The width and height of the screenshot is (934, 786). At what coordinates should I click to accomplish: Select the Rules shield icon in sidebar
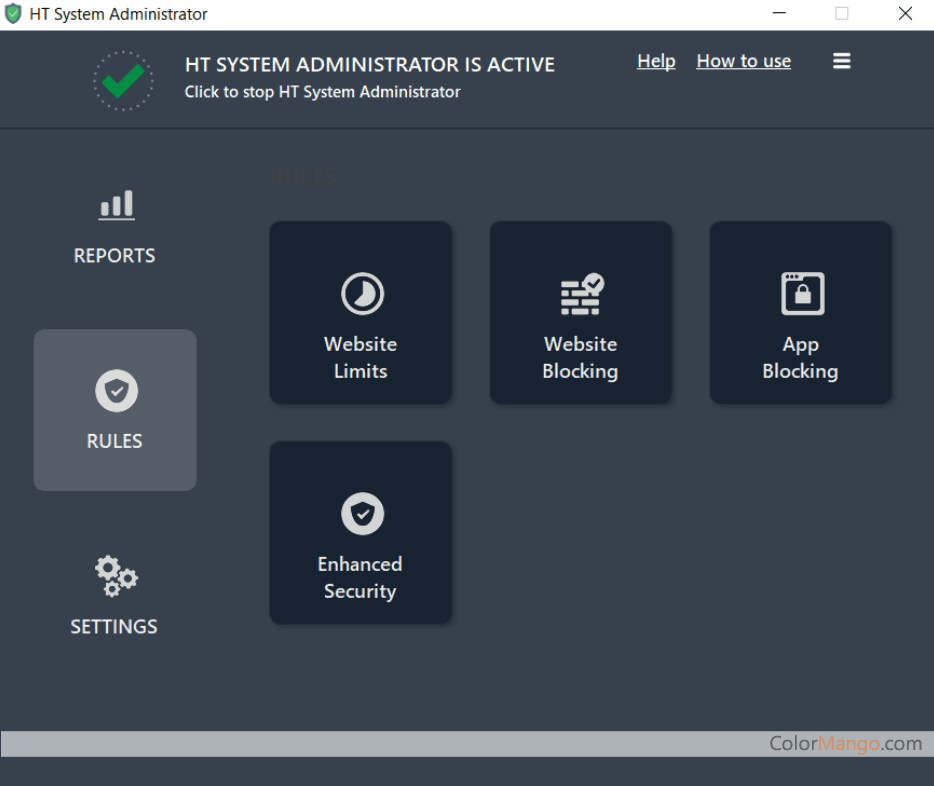114,390
